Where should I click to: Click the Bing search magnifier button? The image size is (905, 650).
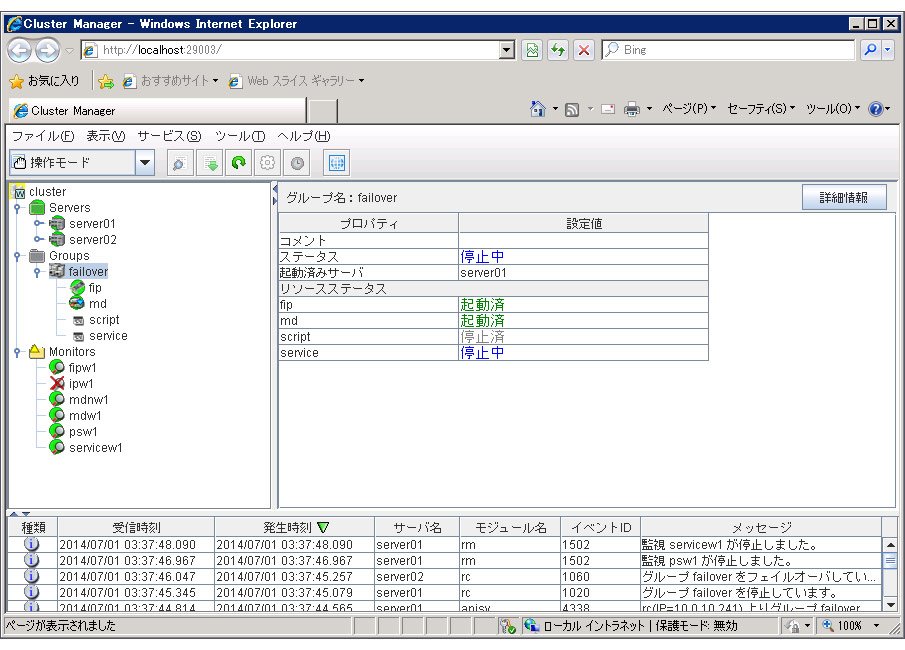point(870,50)
